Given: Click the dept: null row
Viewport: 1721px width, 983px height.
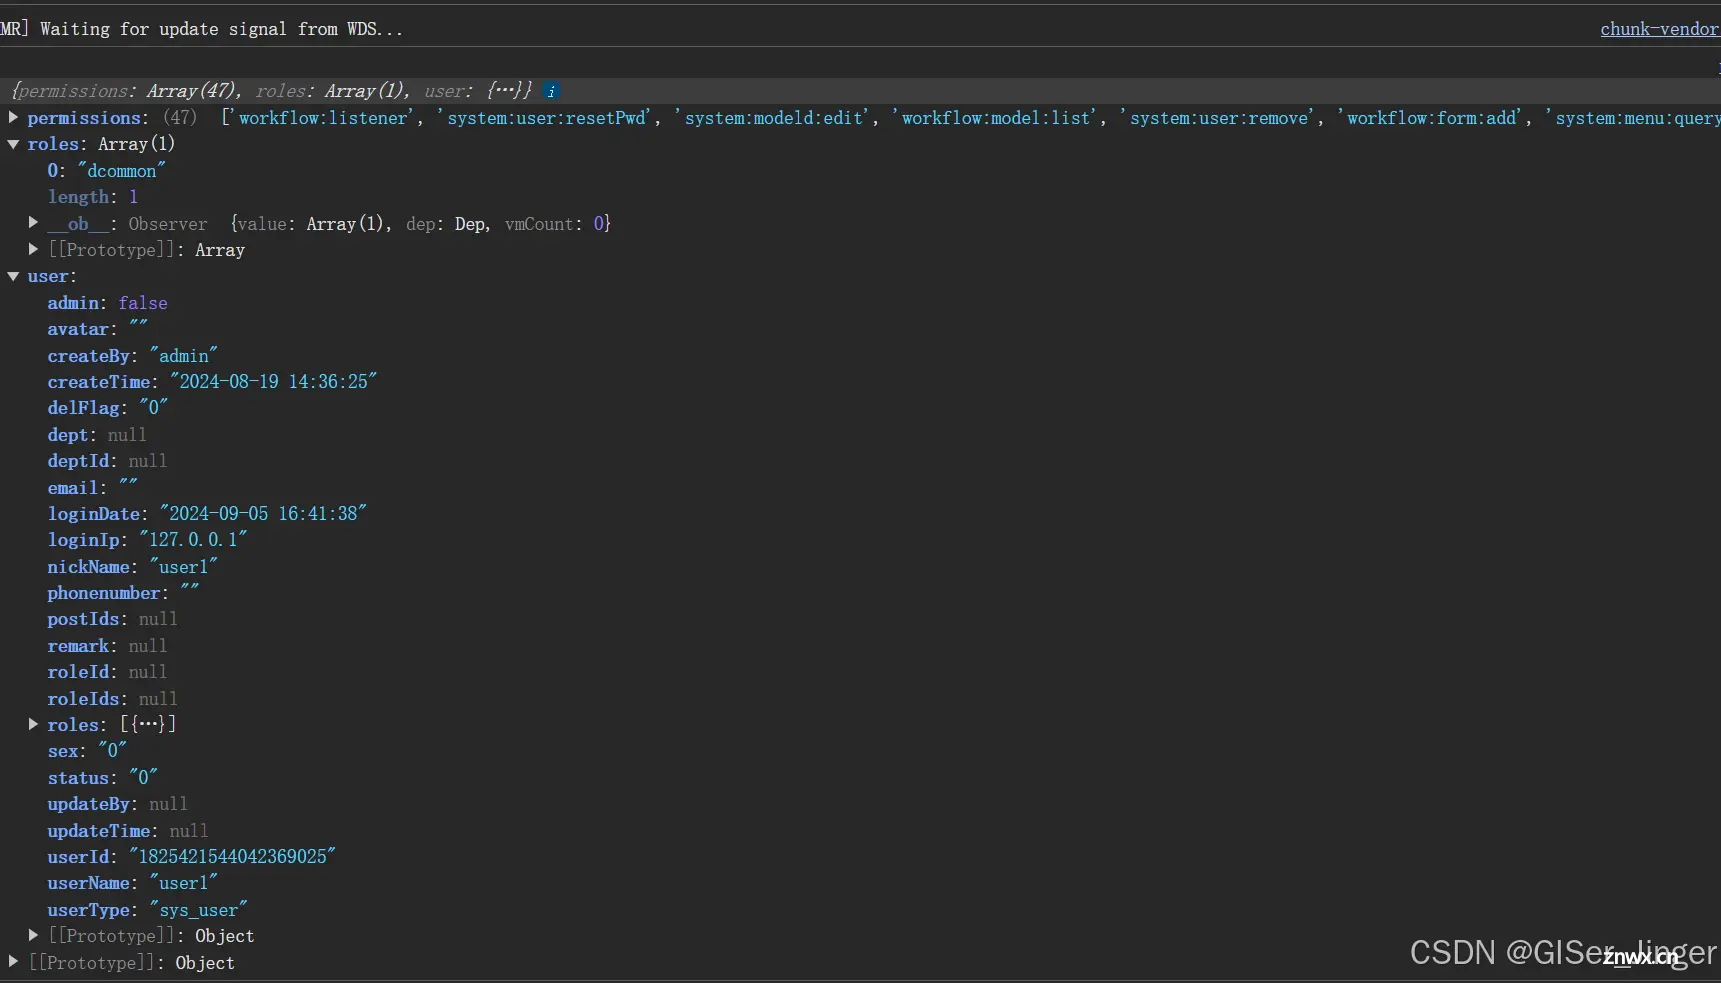Looking at the screenshot, I should pyautogui.click(x=97, y=435).
